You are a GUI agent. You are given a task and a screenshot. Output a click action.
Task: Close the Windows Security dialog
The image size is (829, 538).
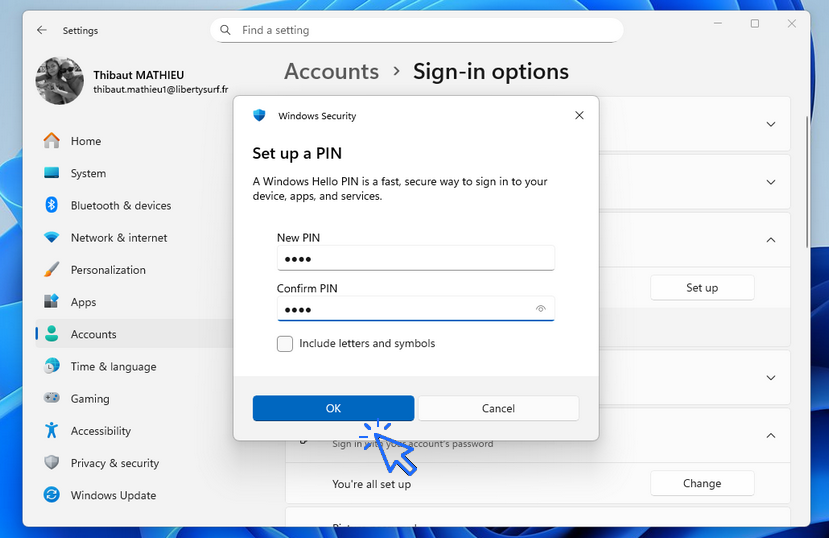tap(579, 115)
